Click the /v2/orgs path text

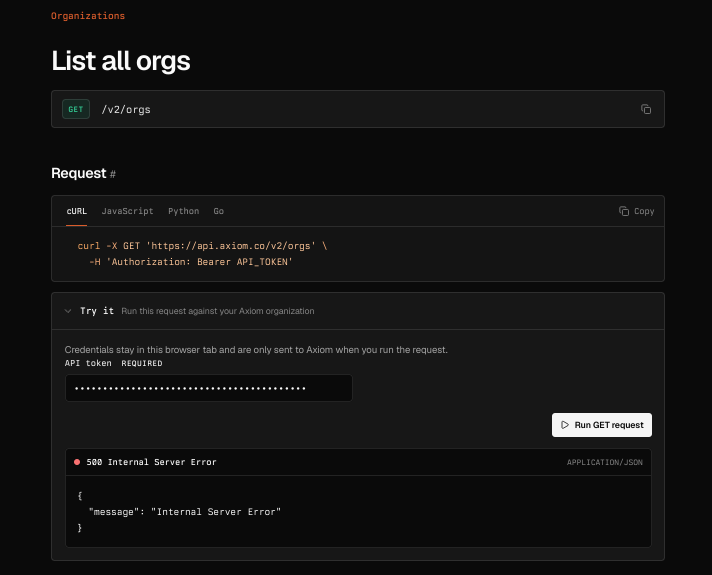(x=126, y=109)
